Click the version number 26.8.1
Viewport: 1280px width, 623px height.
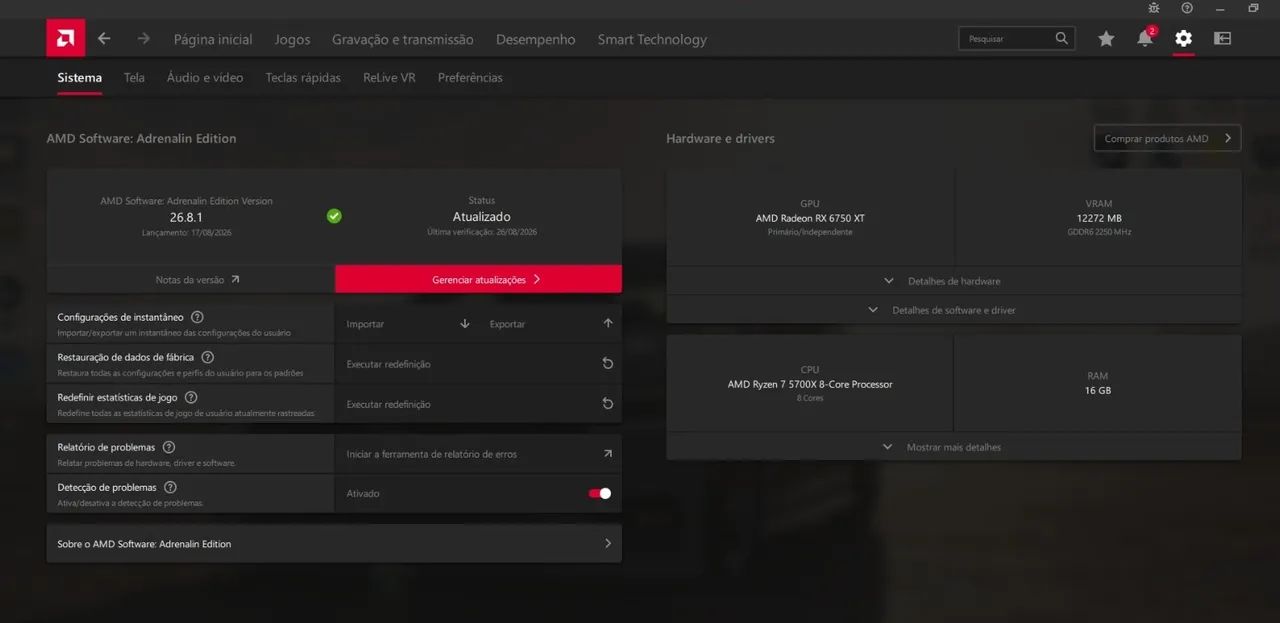coord(186,216)
